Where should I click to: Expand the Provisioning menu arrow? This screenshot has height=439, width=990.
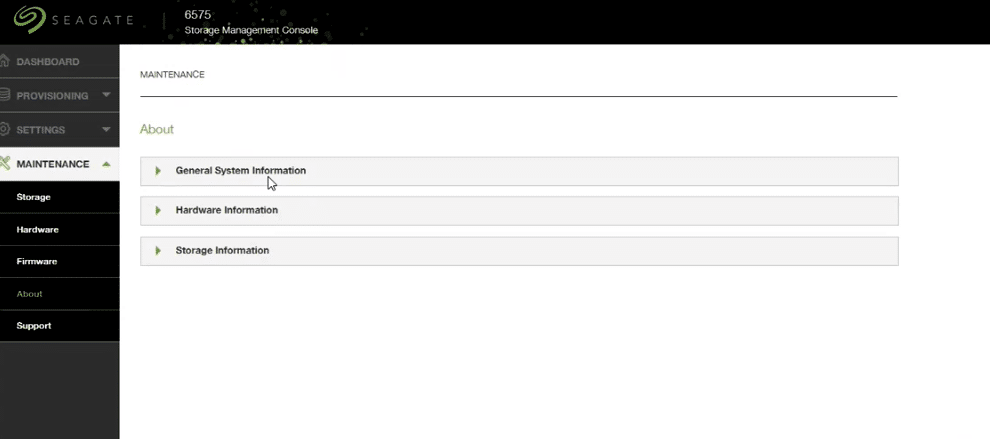(106, 95)
